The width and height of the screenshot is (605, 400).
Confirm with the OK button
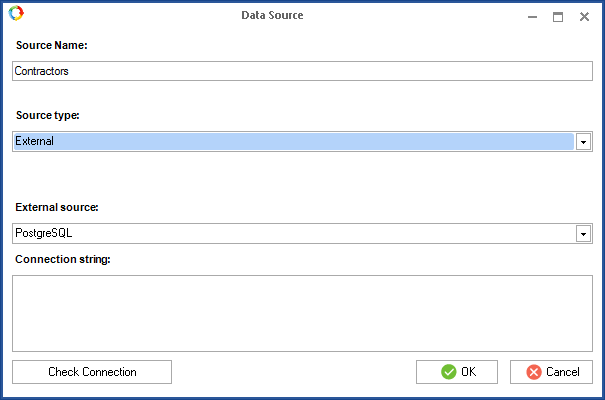point(457,372)
